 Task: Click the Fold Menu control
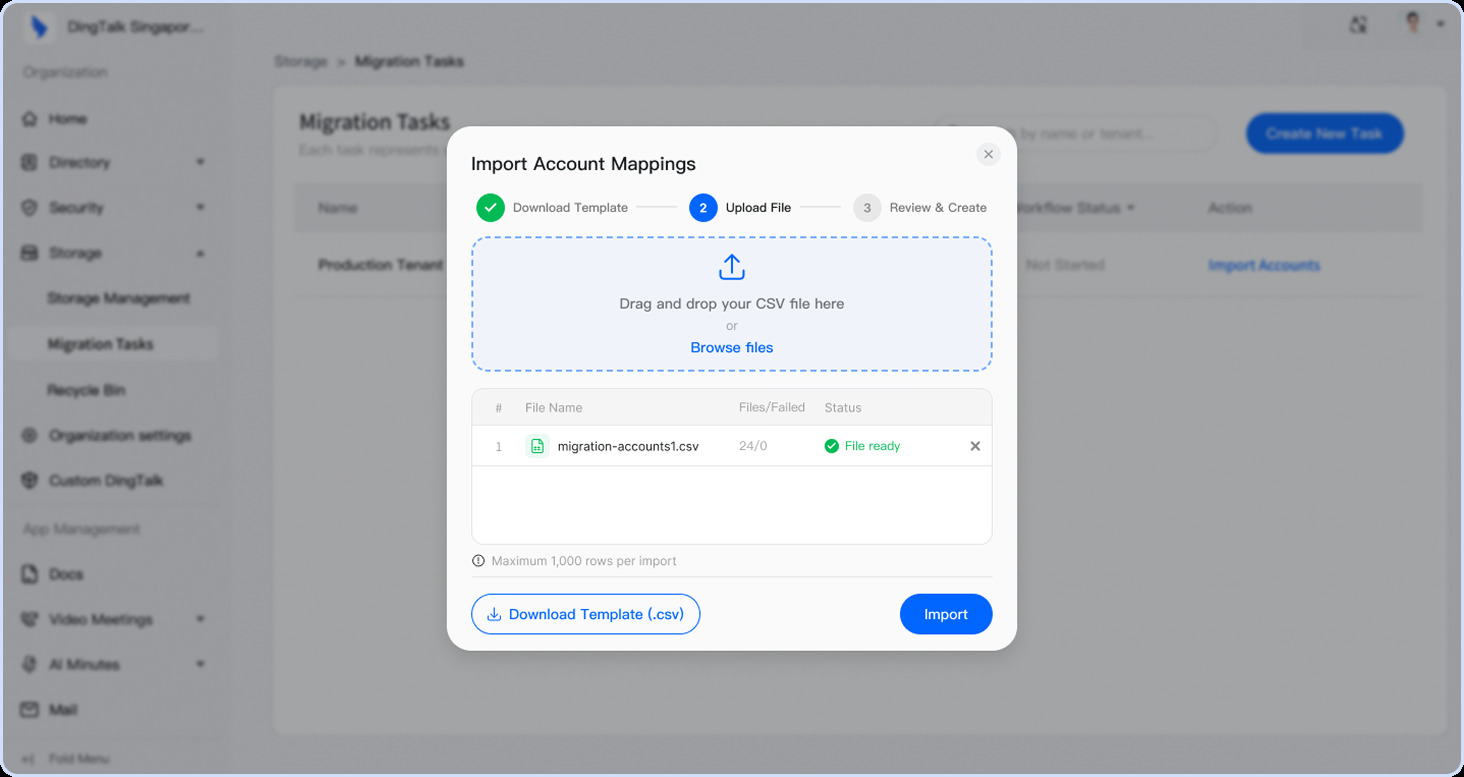66,759
